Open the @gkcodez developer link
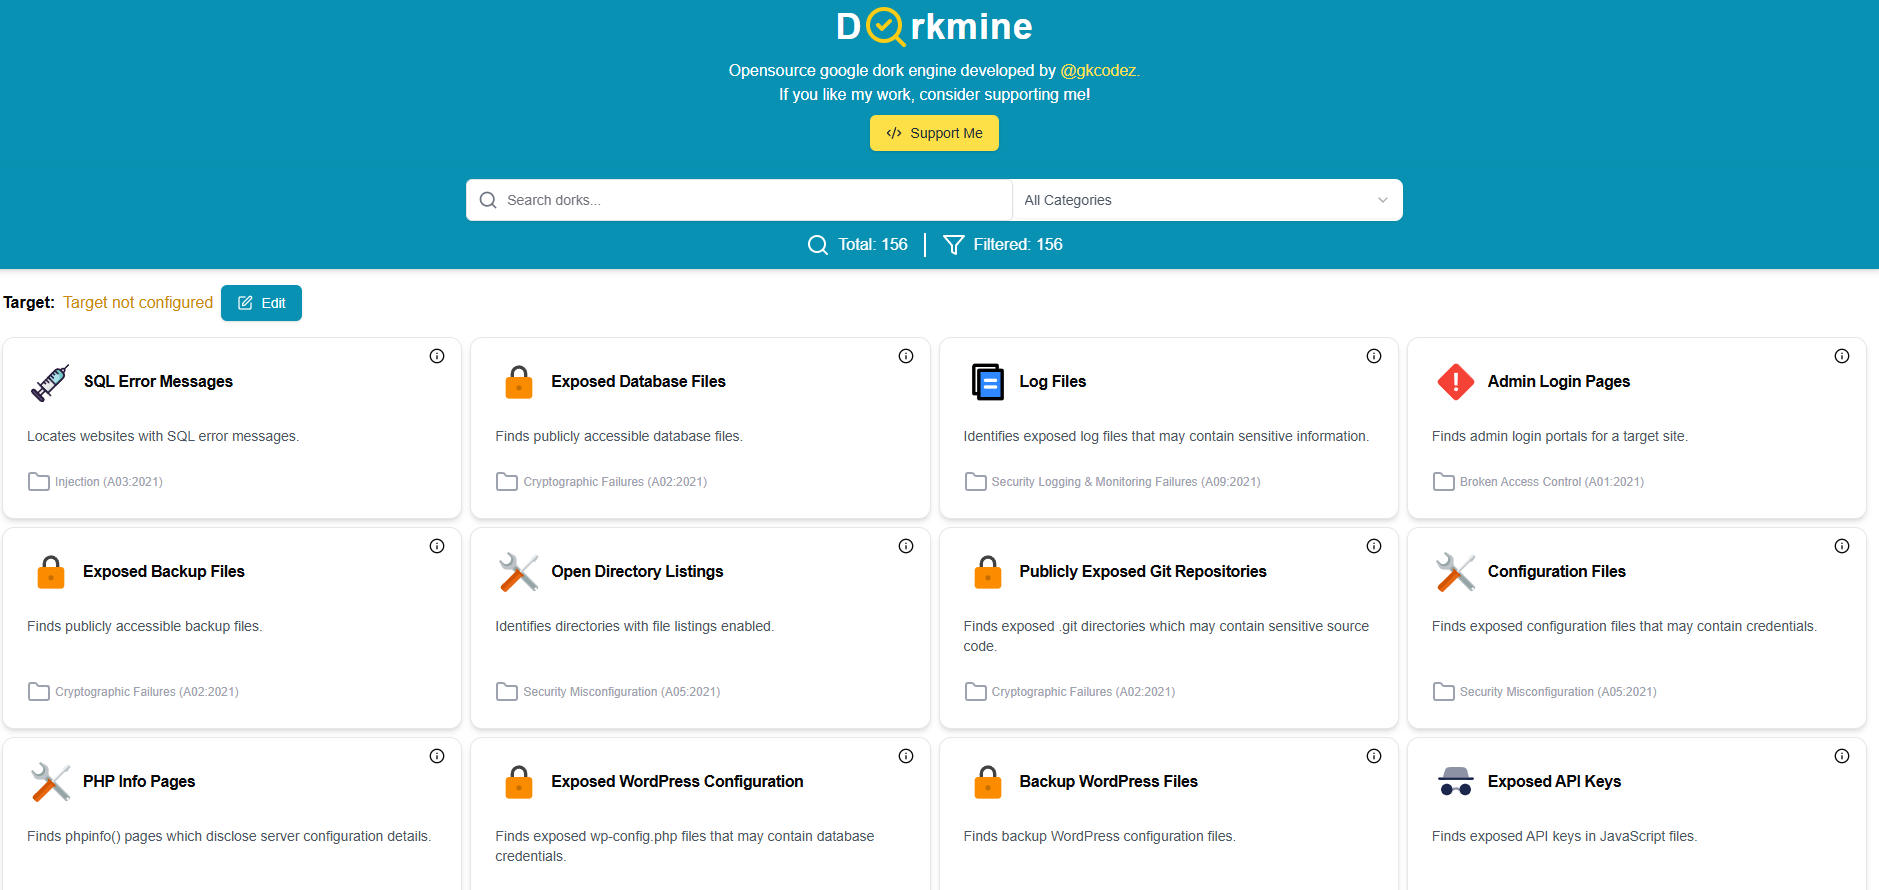This screenshot has width=1879, height=890. click(1097, 70)
